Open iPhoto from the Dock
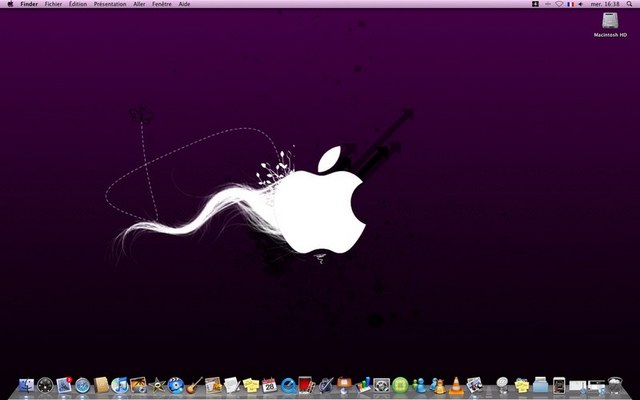This screenshot has height=400, width=640. [x=138, y=385]
